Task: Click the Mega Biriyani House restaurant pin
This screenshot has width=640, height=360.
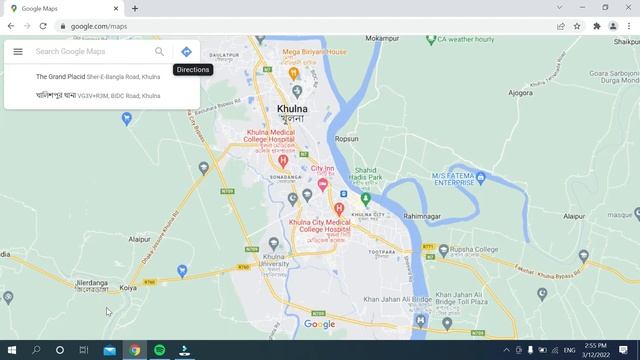Action: (x=293, y=74)
